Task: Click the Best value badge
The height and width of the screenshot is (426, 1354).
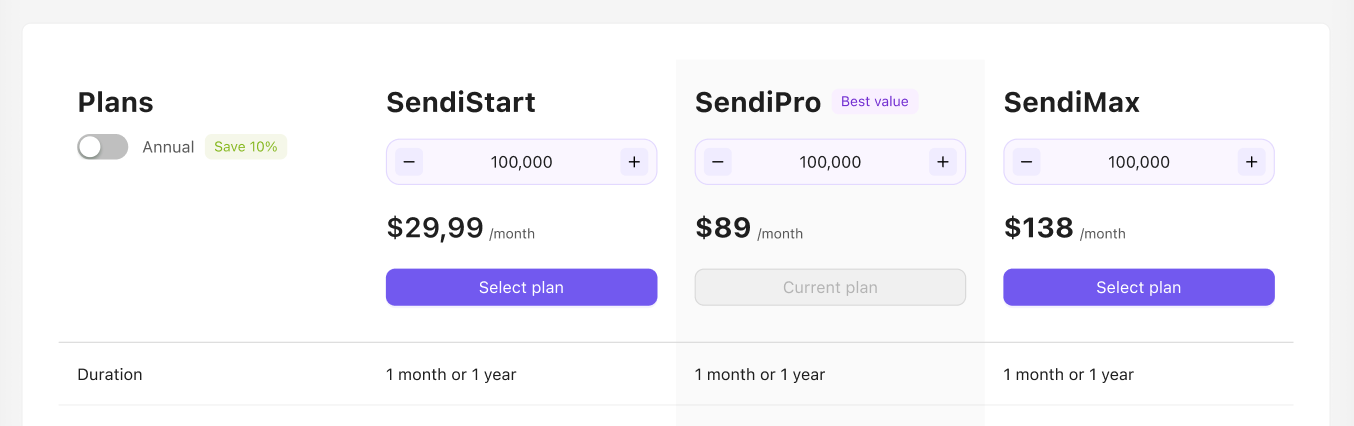Action: (875, 101)
